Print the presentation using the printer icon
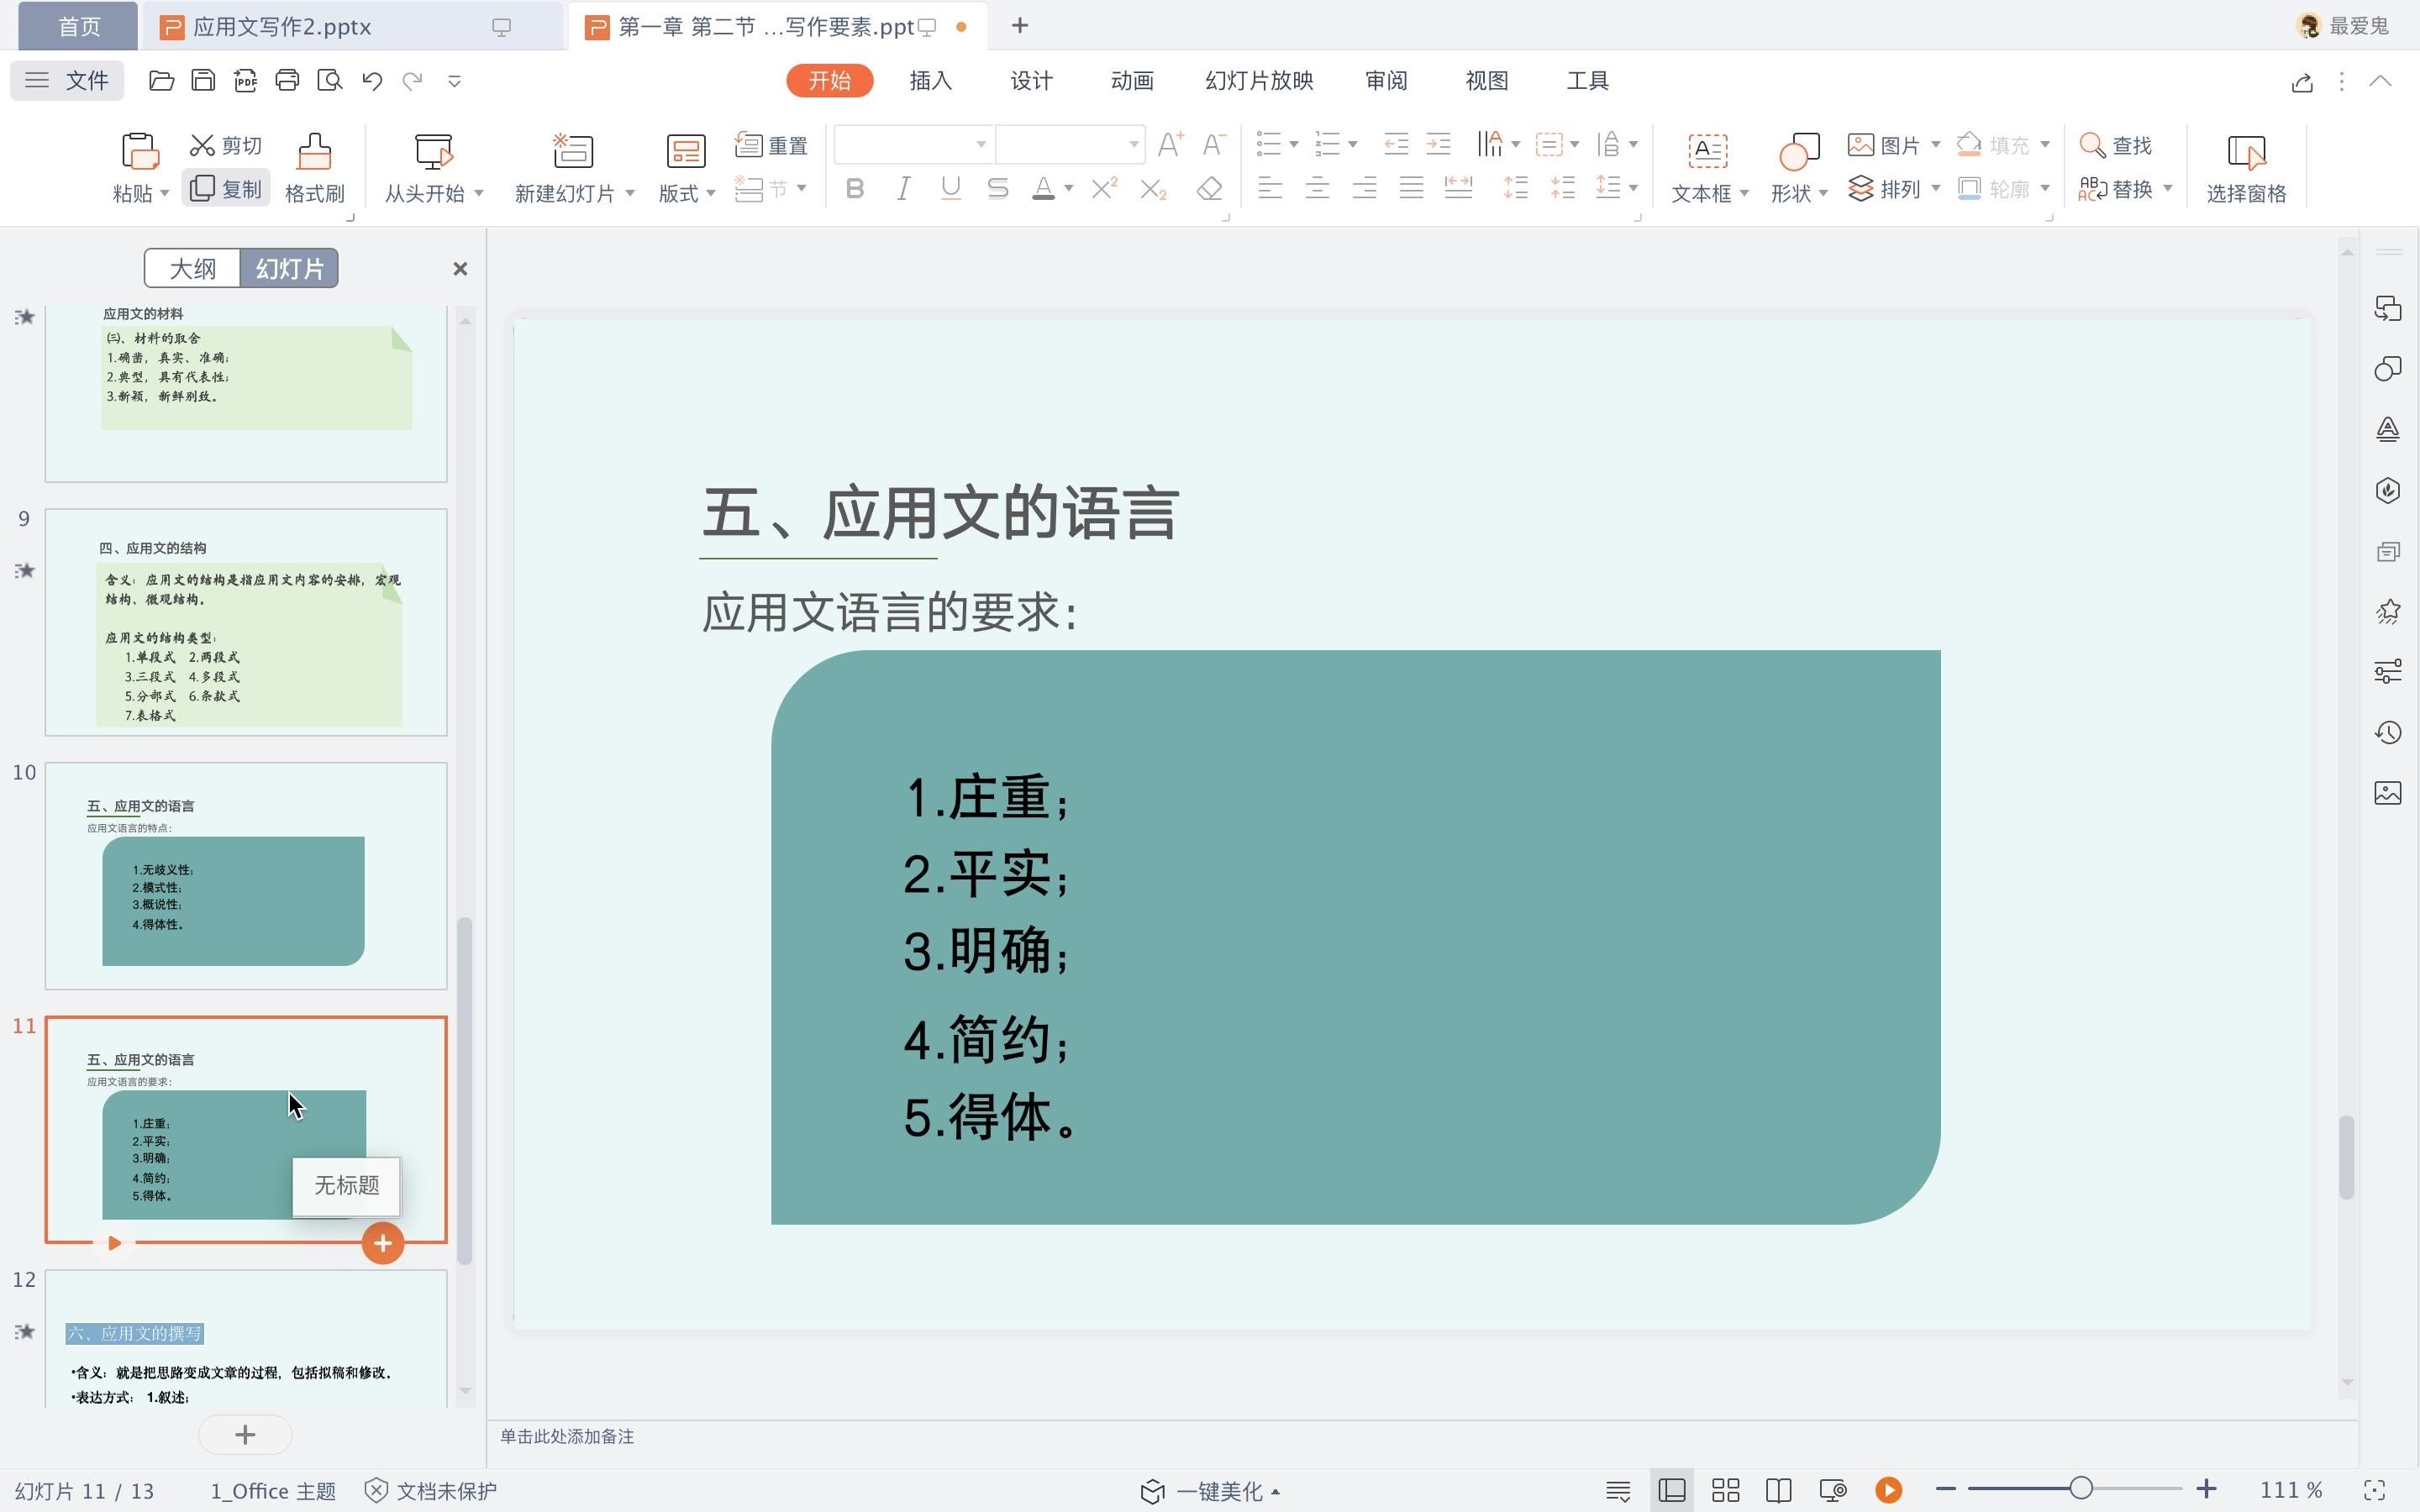This screenshot has height=1512, width=2420. tap(287, 81)
